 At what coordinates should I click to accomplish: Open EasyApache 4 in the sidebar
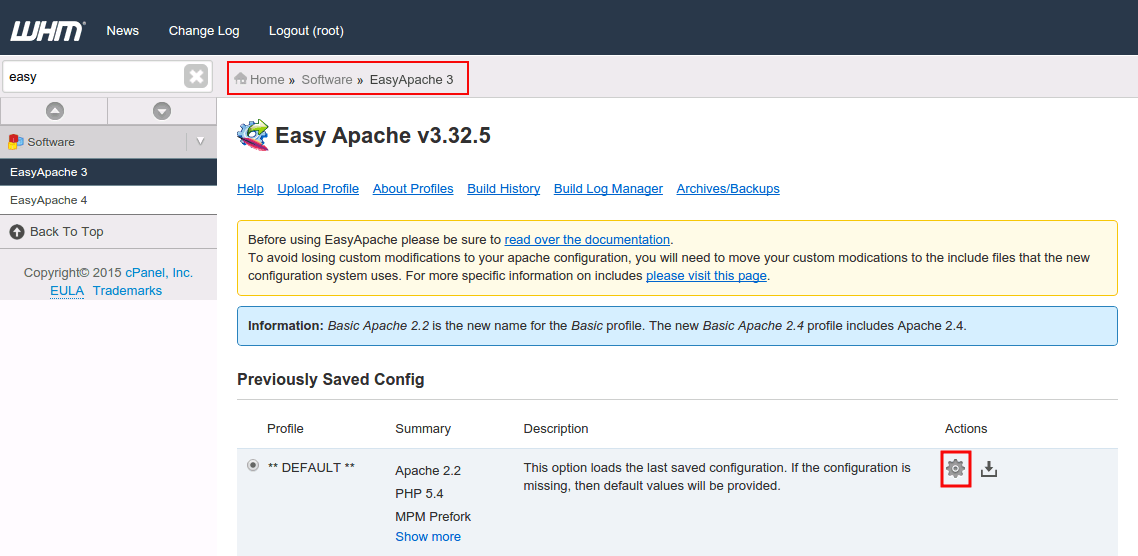click(x=108, y=200)
